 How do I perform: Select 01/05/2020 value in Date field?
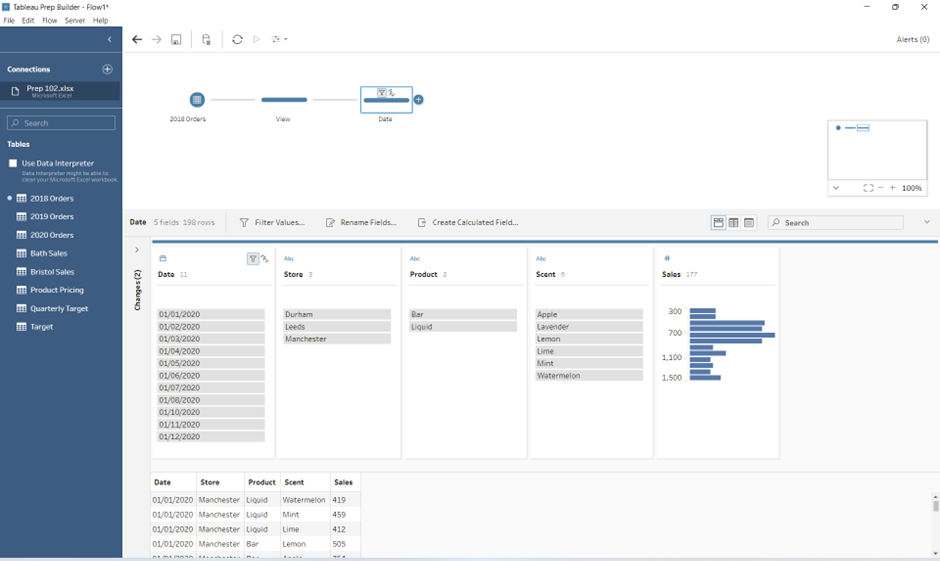click(x=211, y=363)
